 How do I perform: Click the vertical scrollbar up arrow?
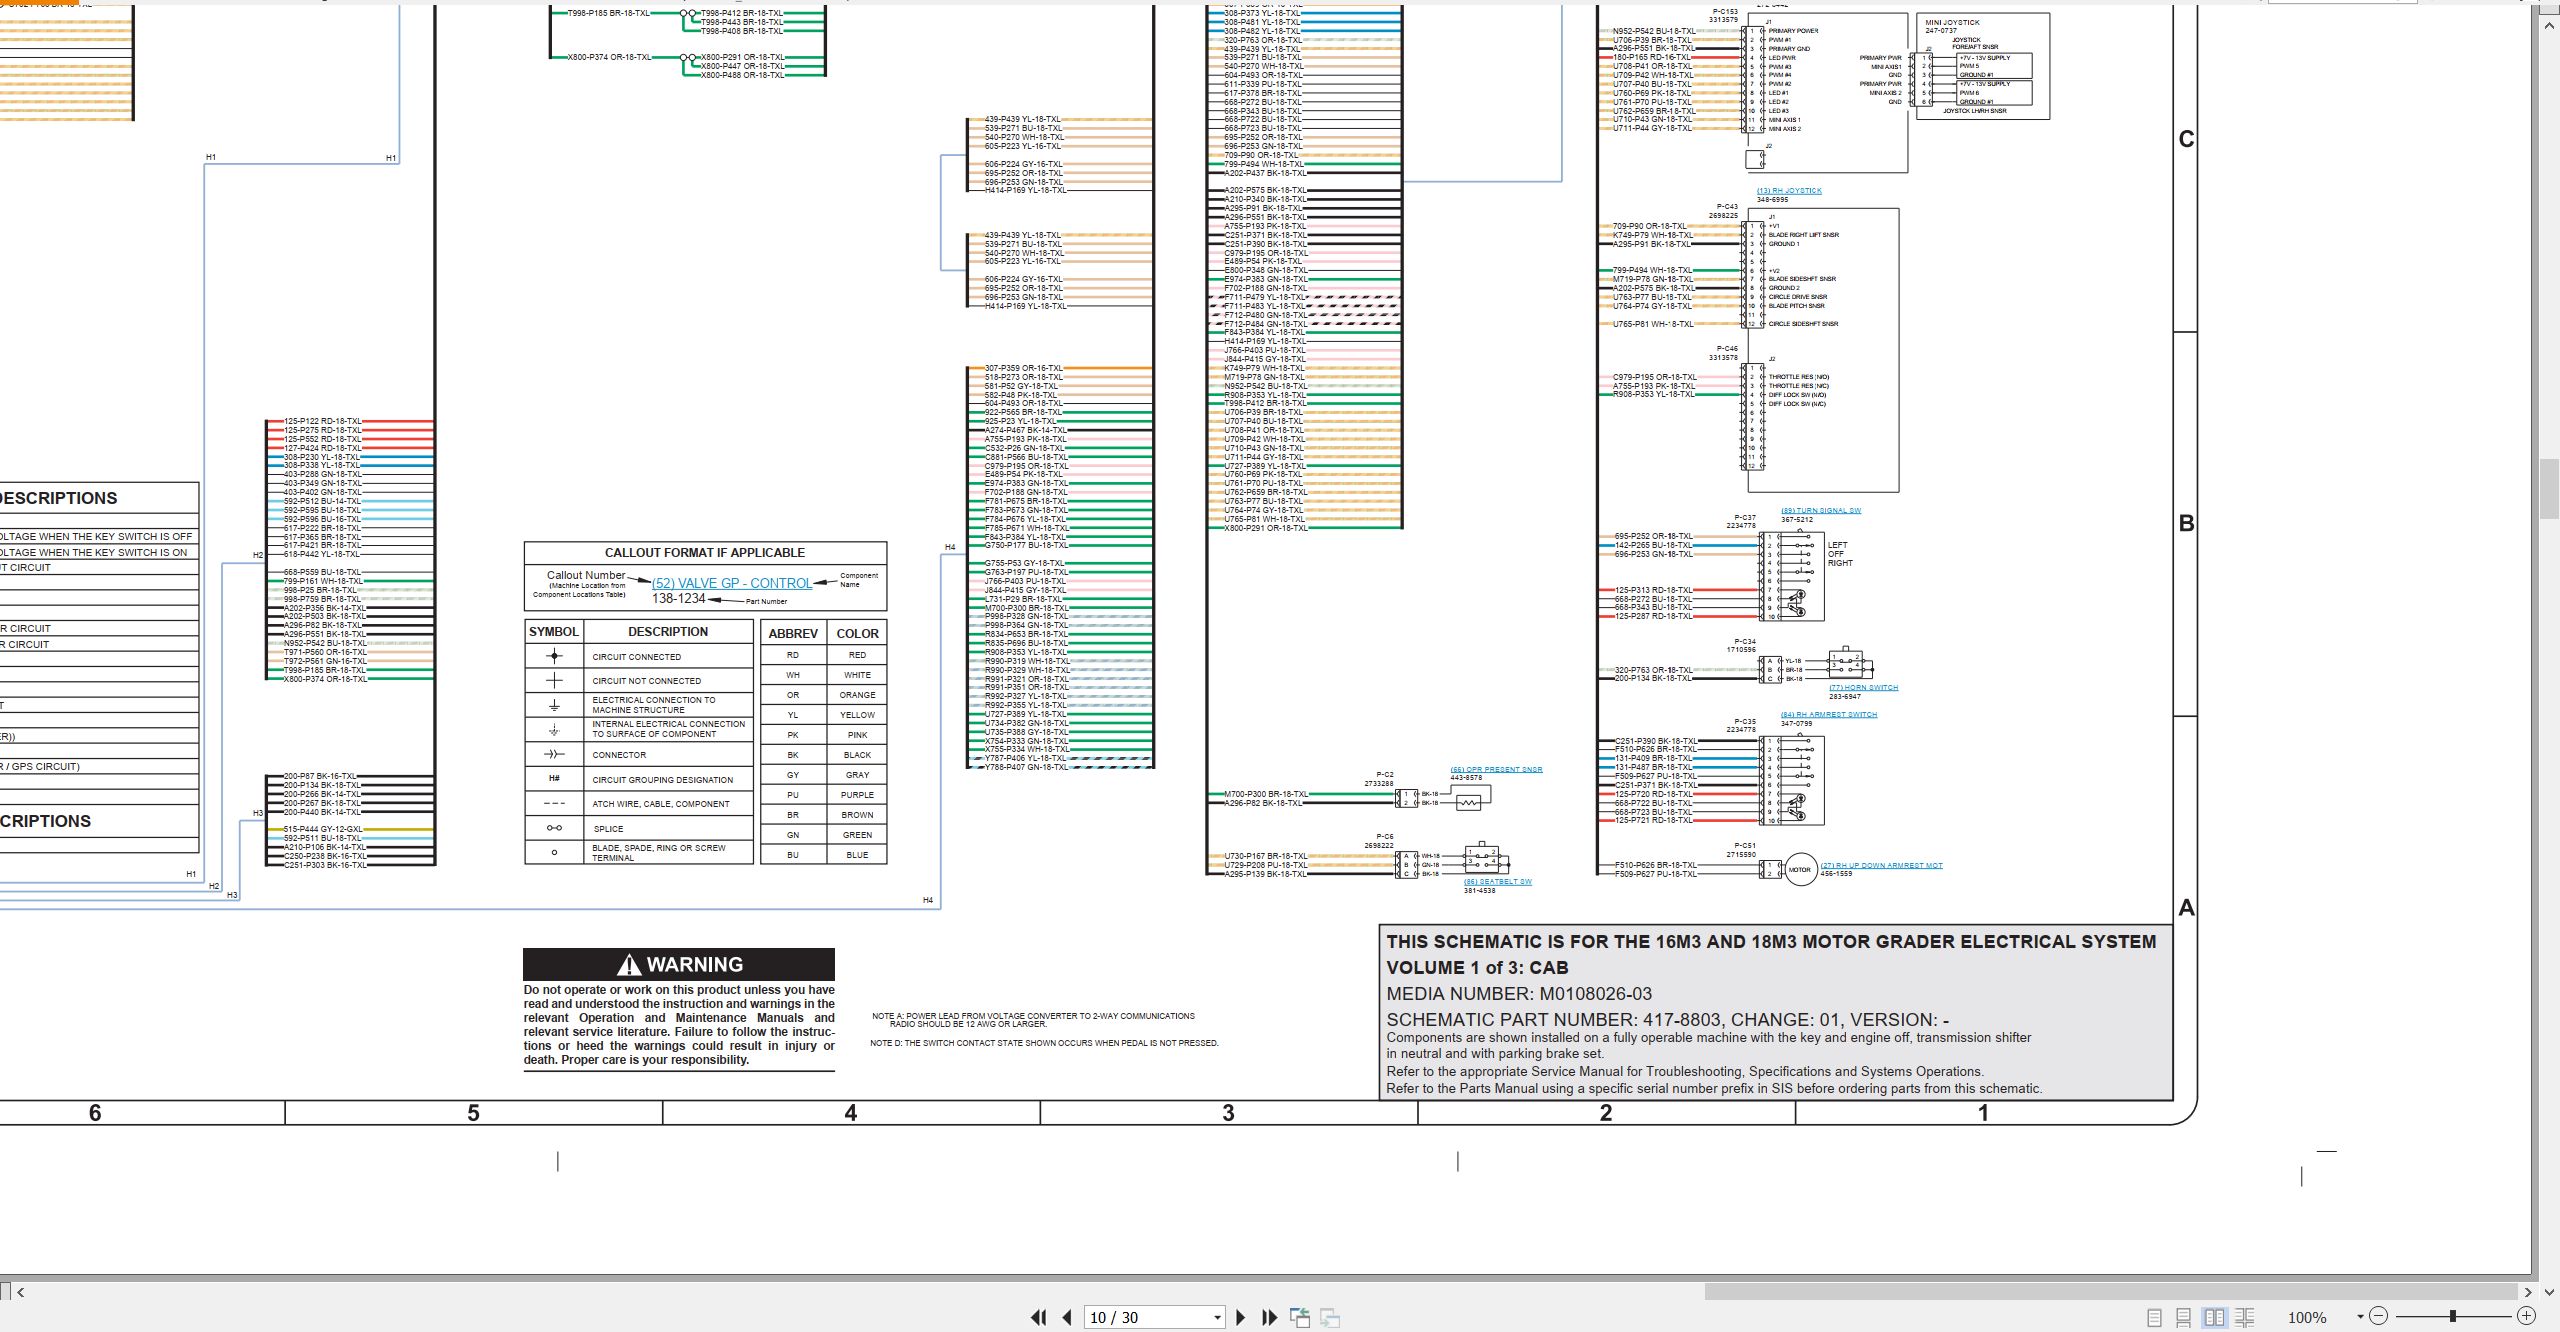pos(2549,24)
